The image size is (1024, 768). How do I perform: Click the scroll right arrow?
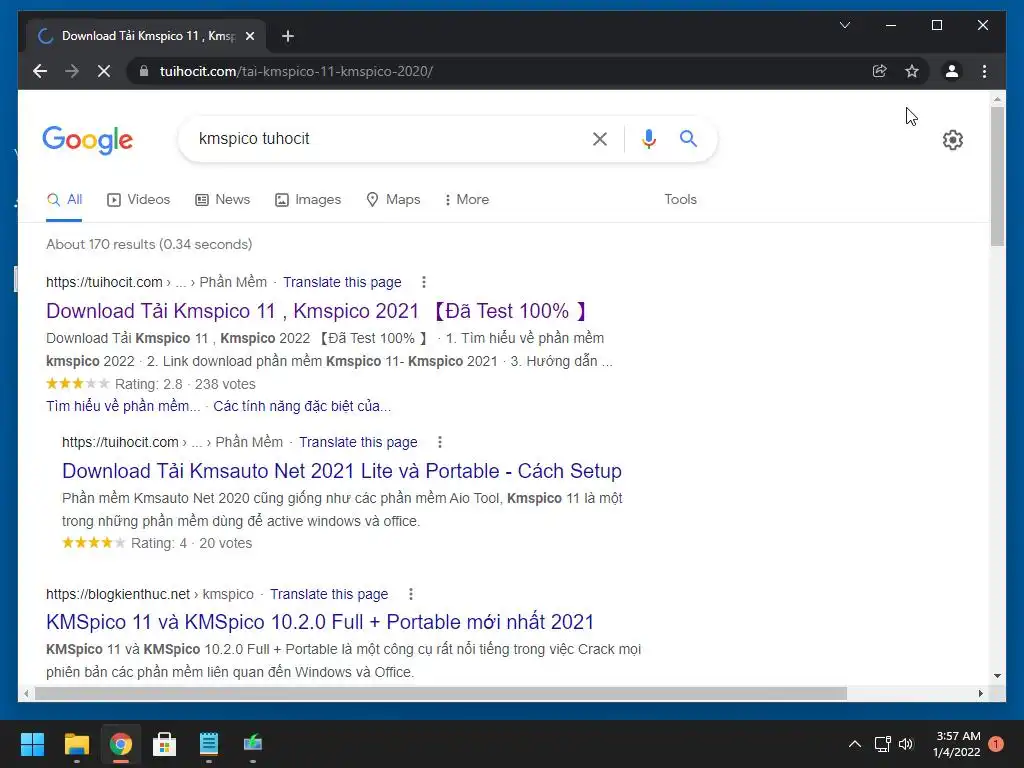pos(981,694)
